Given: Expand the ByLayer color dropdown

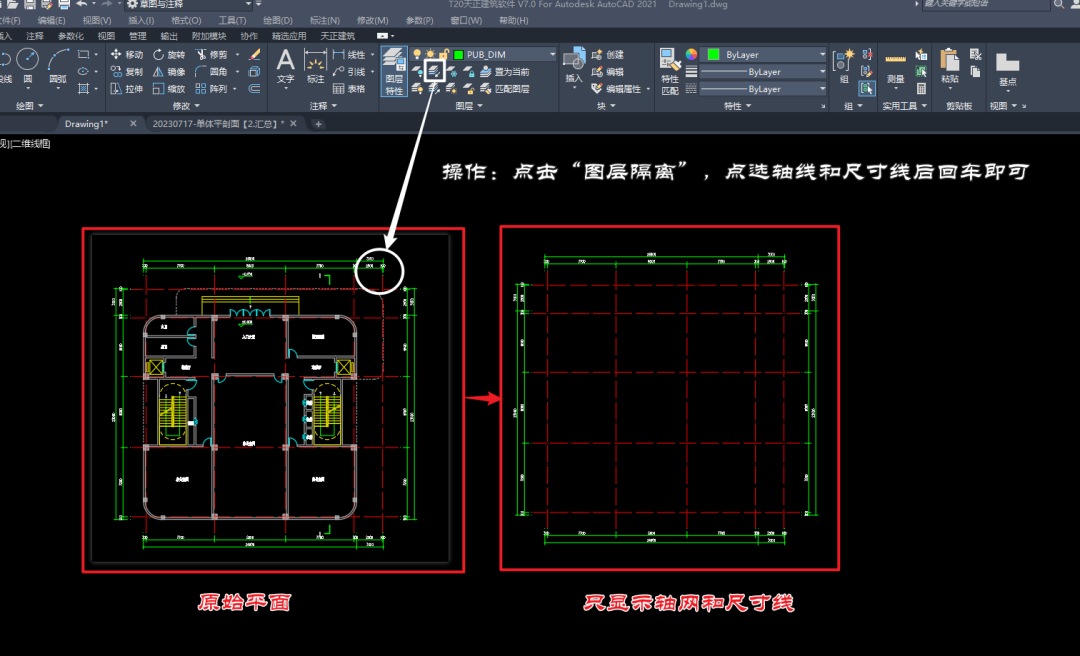Looking at the screenshot, I should coord(822,54).
